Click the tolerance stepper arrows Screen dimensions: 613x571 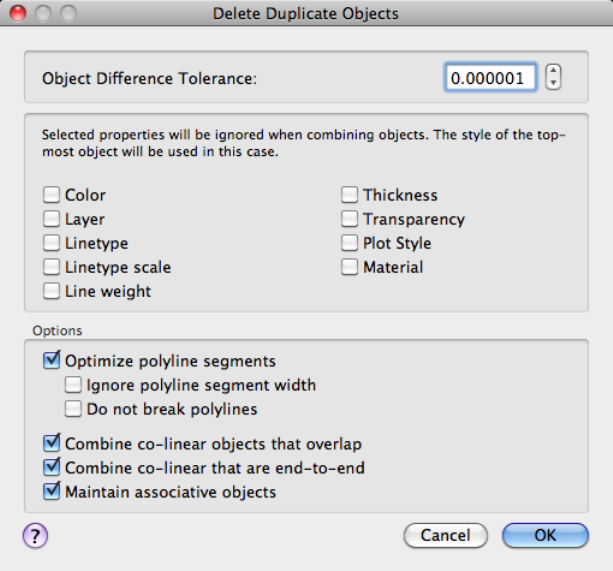tap(555, 77)
